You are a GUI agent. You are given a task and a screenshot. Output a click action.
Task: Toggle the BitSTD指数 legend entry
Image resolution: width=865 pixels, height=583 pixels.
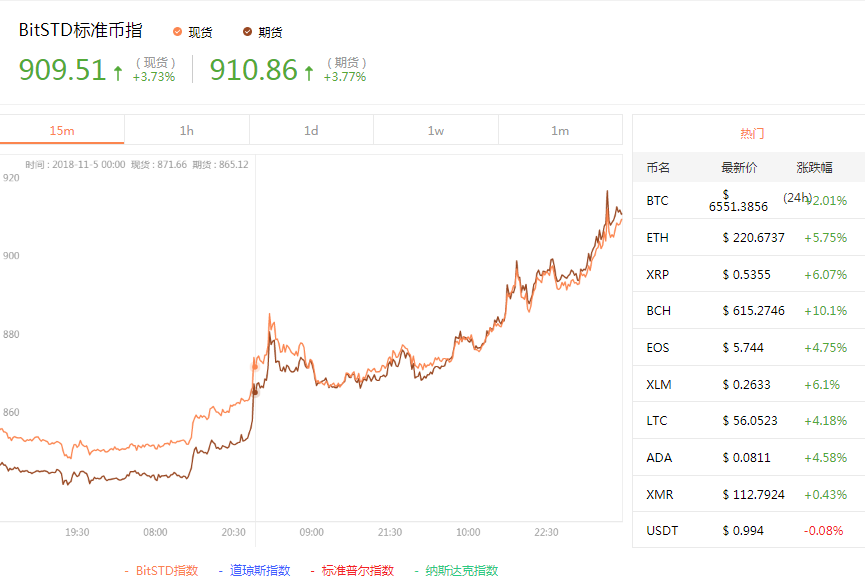tap(161, 570)
